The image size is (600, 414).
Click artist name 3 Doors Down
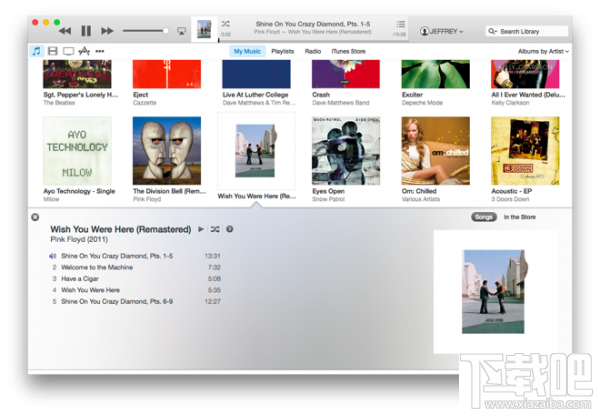pyautogui.click(x=510, y=199)
